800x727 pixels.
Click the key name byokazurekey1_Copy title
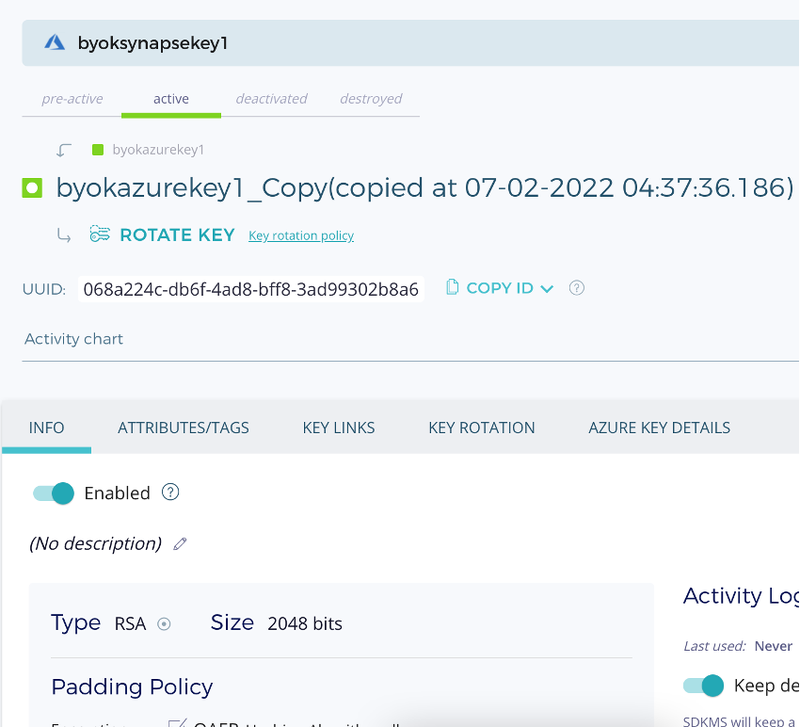(x=425, y=188)
